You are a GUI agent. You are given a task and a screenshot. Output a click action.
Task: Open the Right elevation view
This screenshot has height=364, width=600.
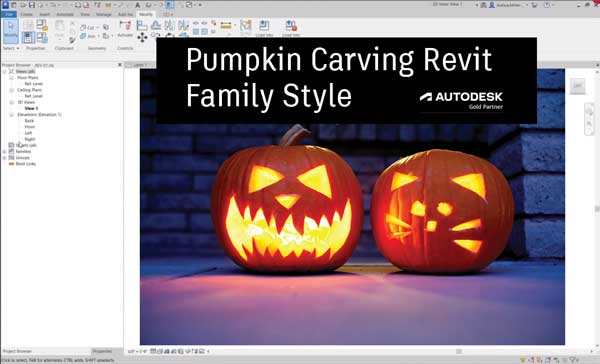29,139
